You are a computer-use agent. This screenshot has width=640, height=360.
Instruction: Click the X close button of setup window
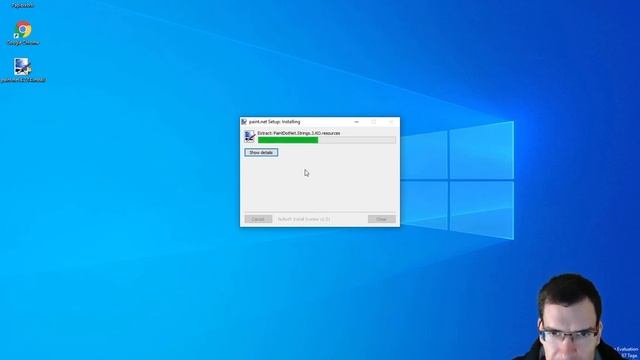click(x=391, y=122)
